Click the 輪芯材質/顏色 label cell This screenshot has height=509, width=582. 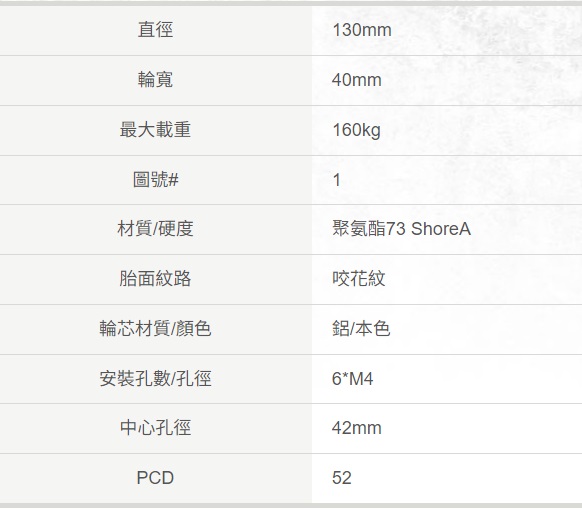(156, 329)
